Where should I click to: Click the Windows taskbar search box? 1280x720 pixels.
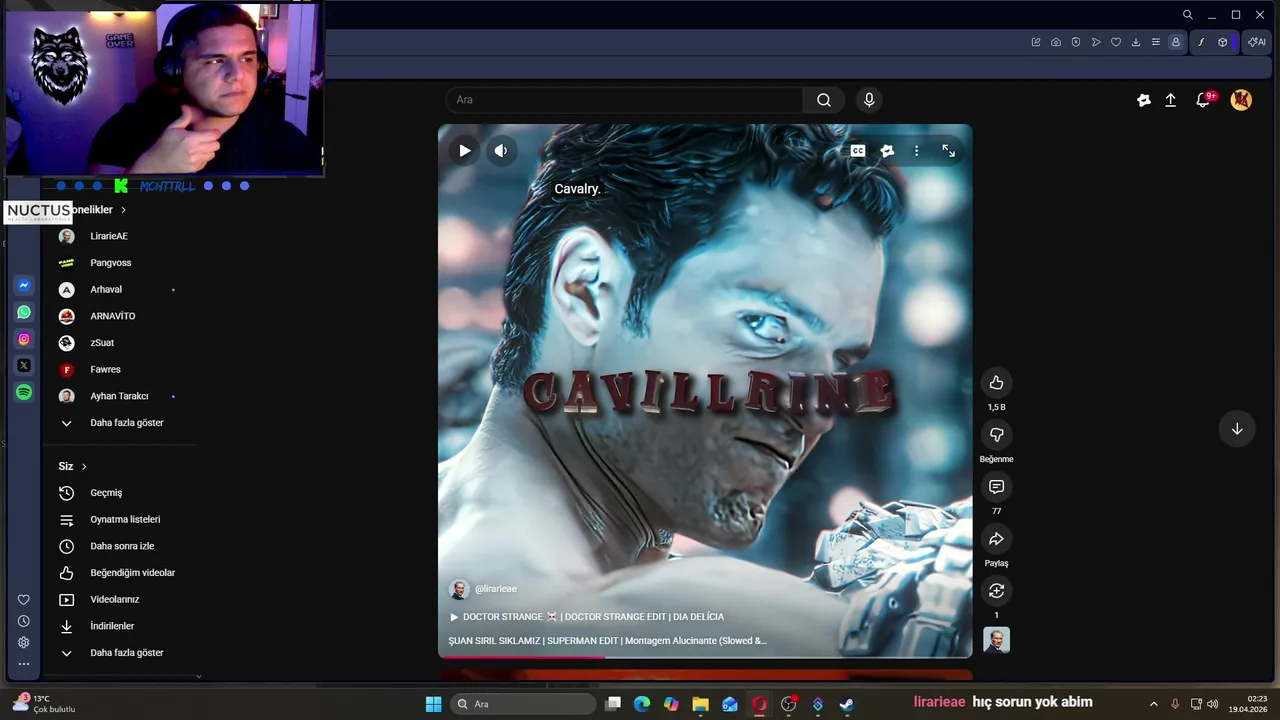(x=524, y=704)
